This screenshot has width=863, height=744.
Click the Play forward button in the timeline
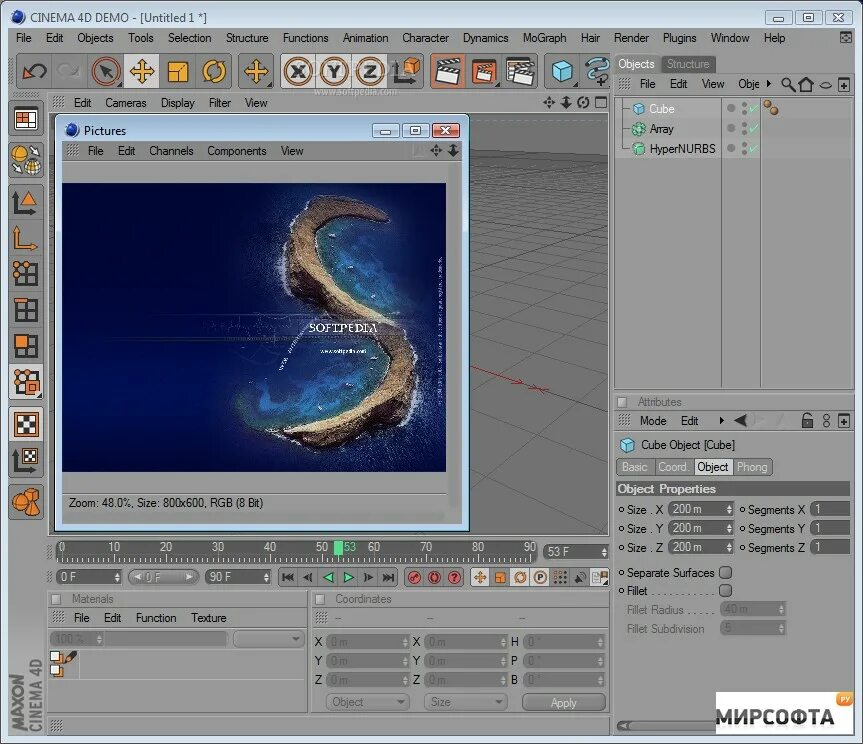[x=348, y=577]
